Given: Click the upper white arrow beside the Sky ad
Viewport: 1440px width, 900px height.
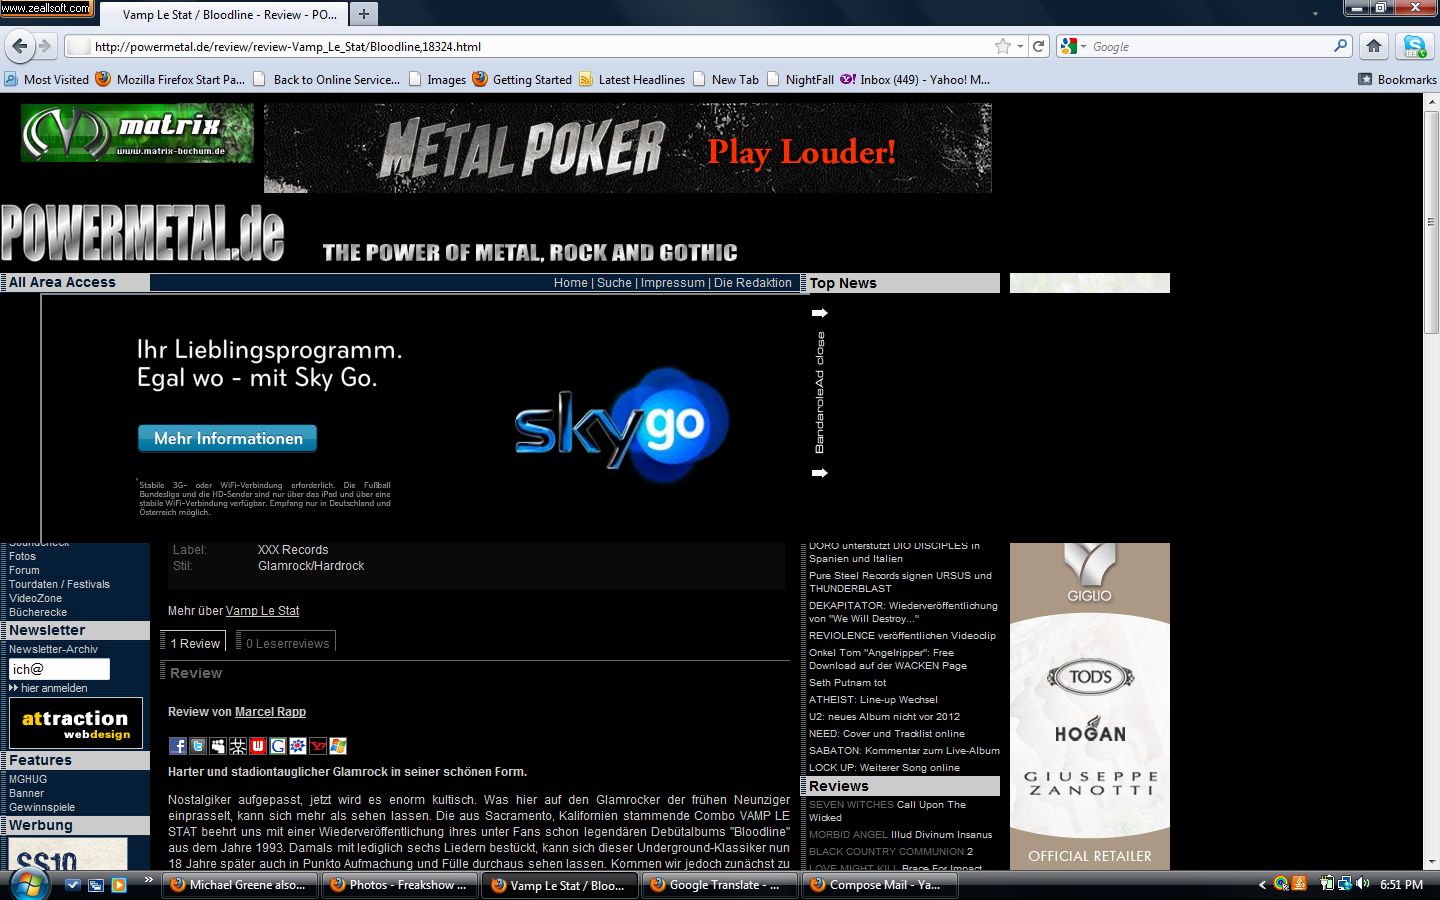Looking at the screenshot, I should (820, 313).
